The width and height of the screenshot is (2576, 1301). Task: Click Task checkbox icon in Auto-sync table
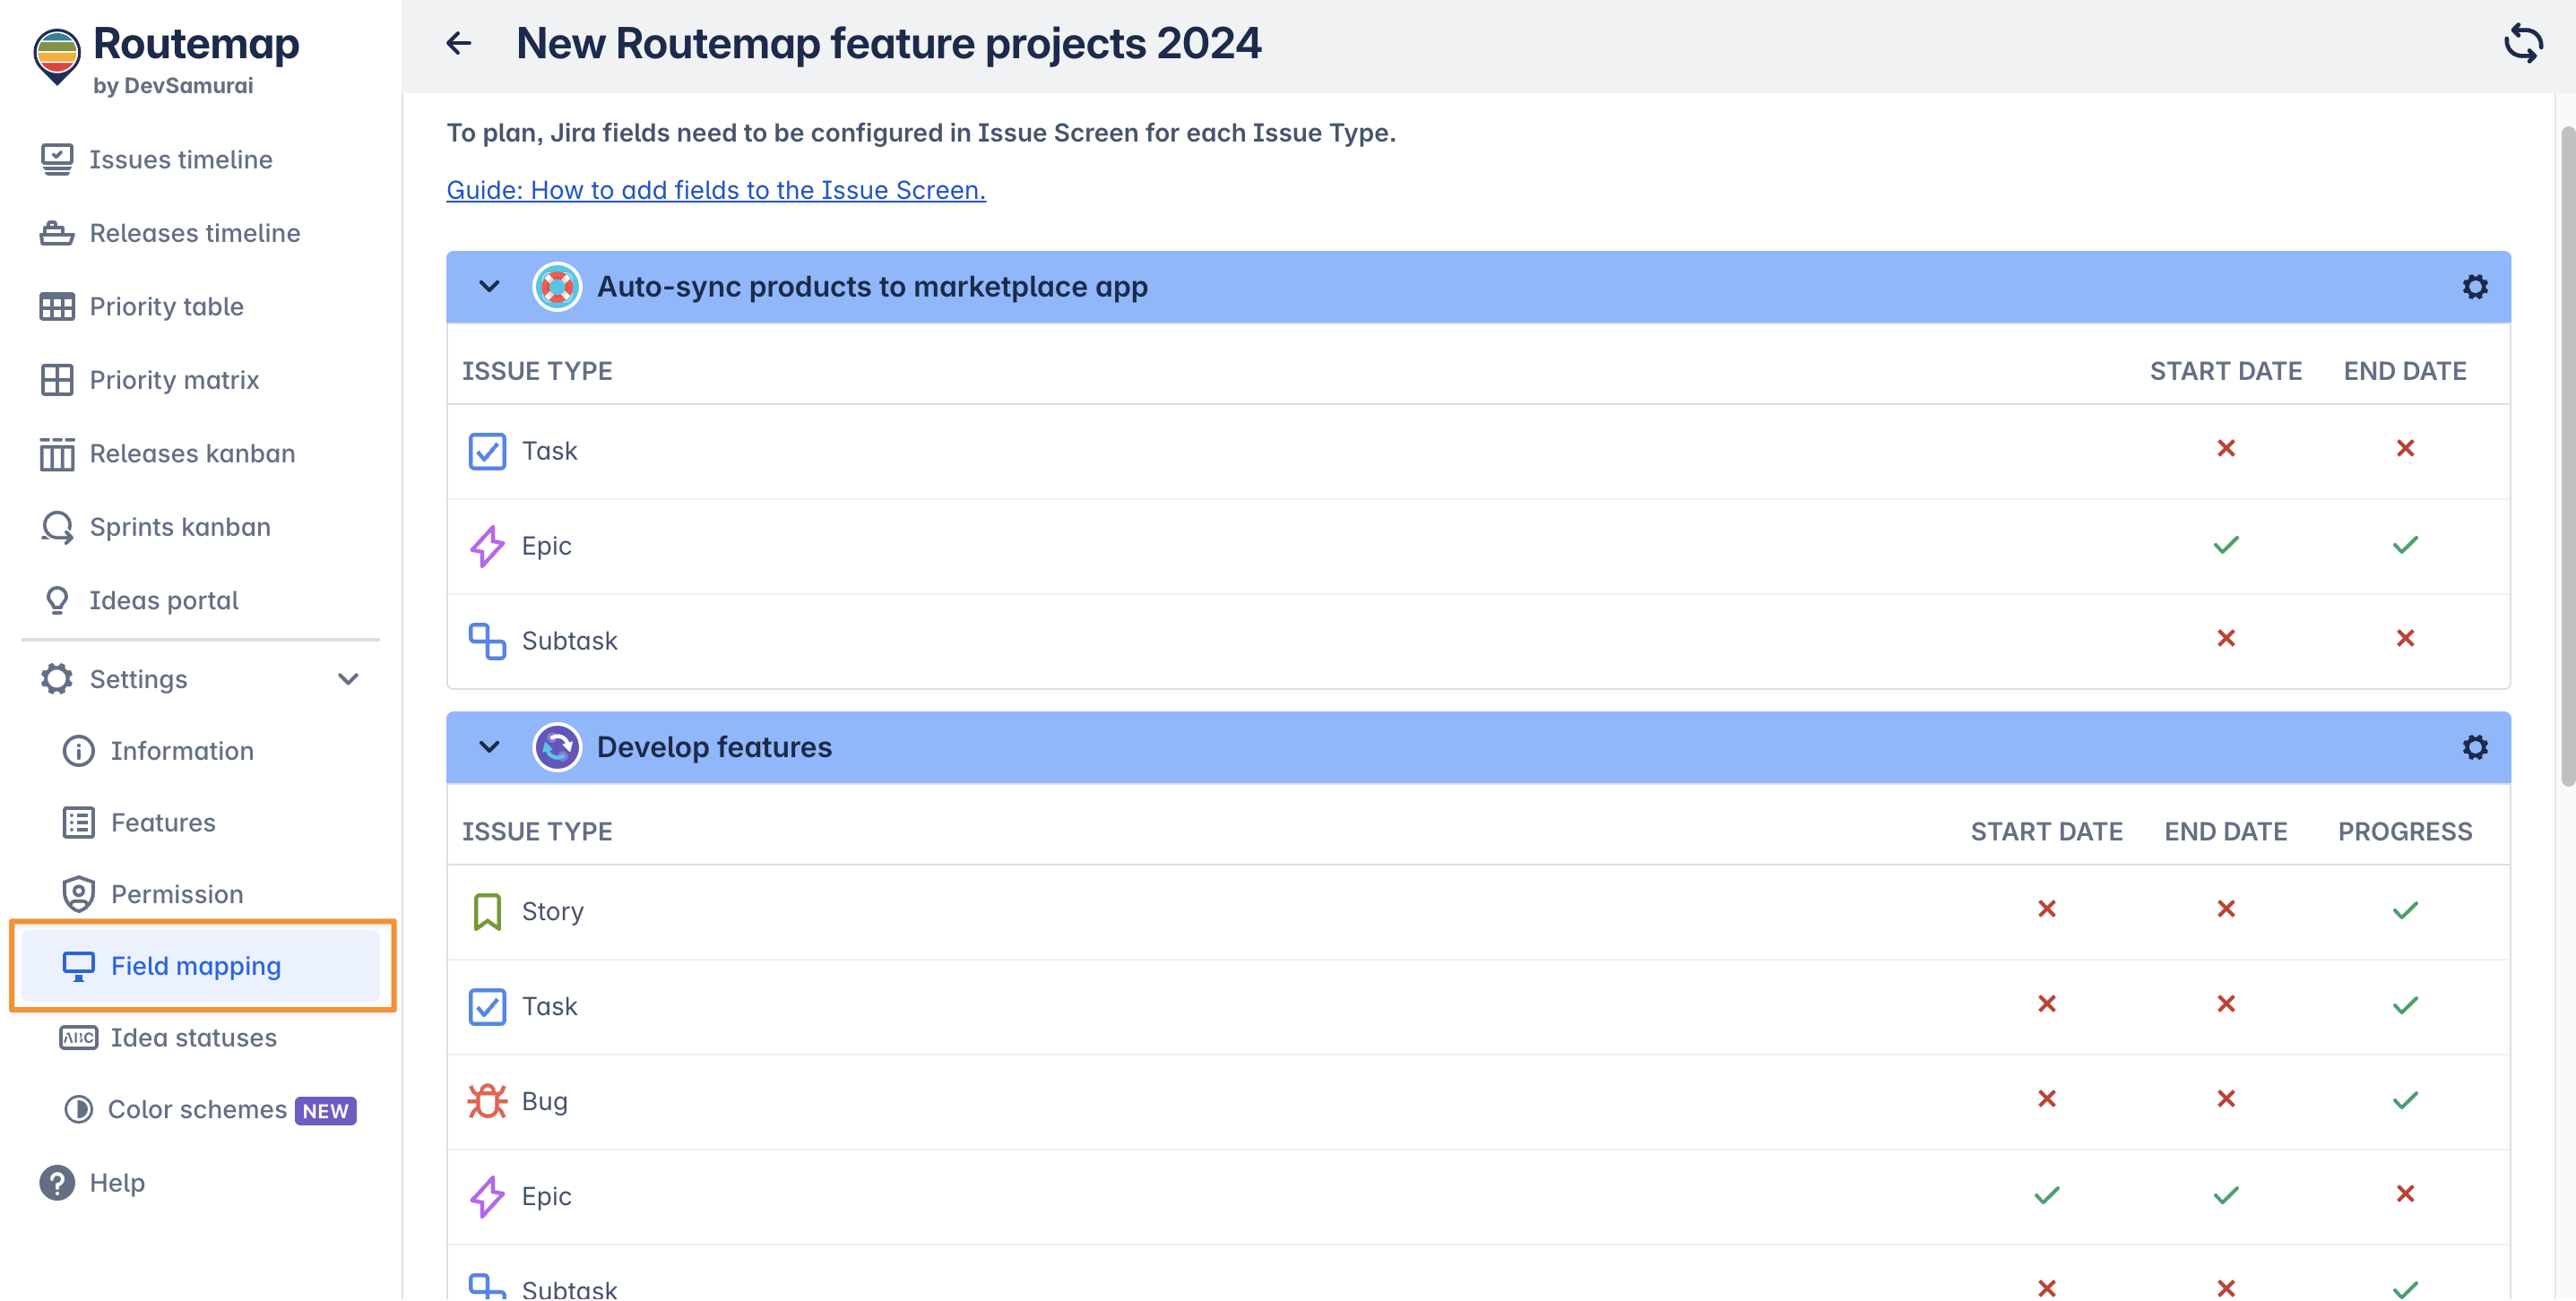click(487, 451)
